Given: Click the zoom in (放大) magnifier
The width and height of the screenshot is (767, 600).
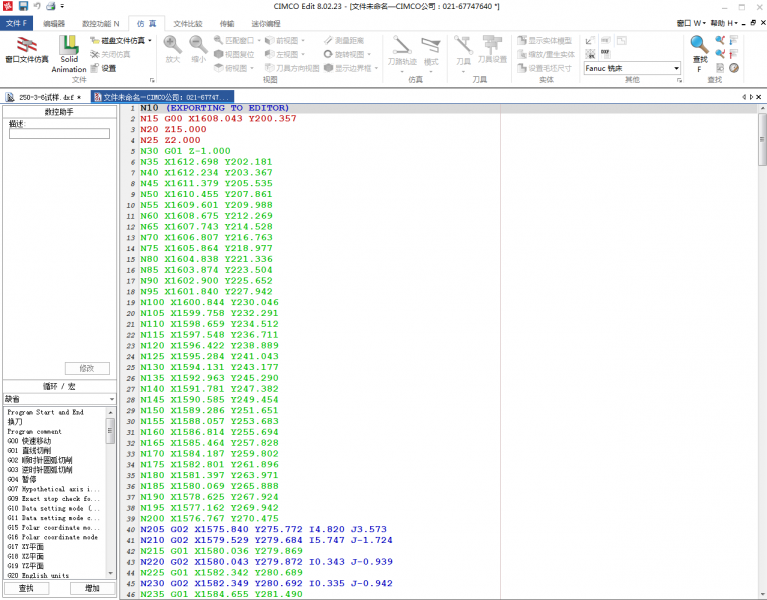Looking at the screenshot, I should [173, 49].
